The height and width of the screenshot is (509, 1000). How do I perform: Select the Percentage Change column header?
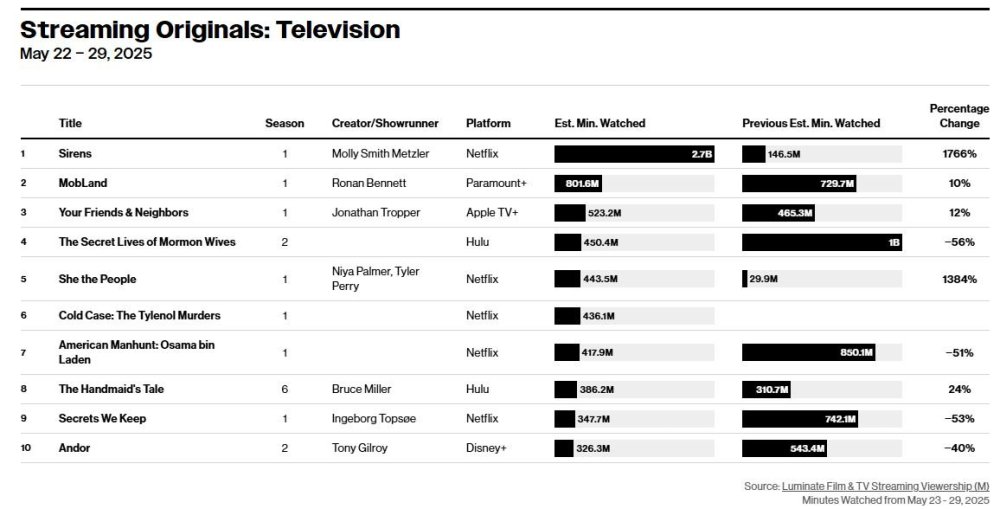click(x=959, y=116)
